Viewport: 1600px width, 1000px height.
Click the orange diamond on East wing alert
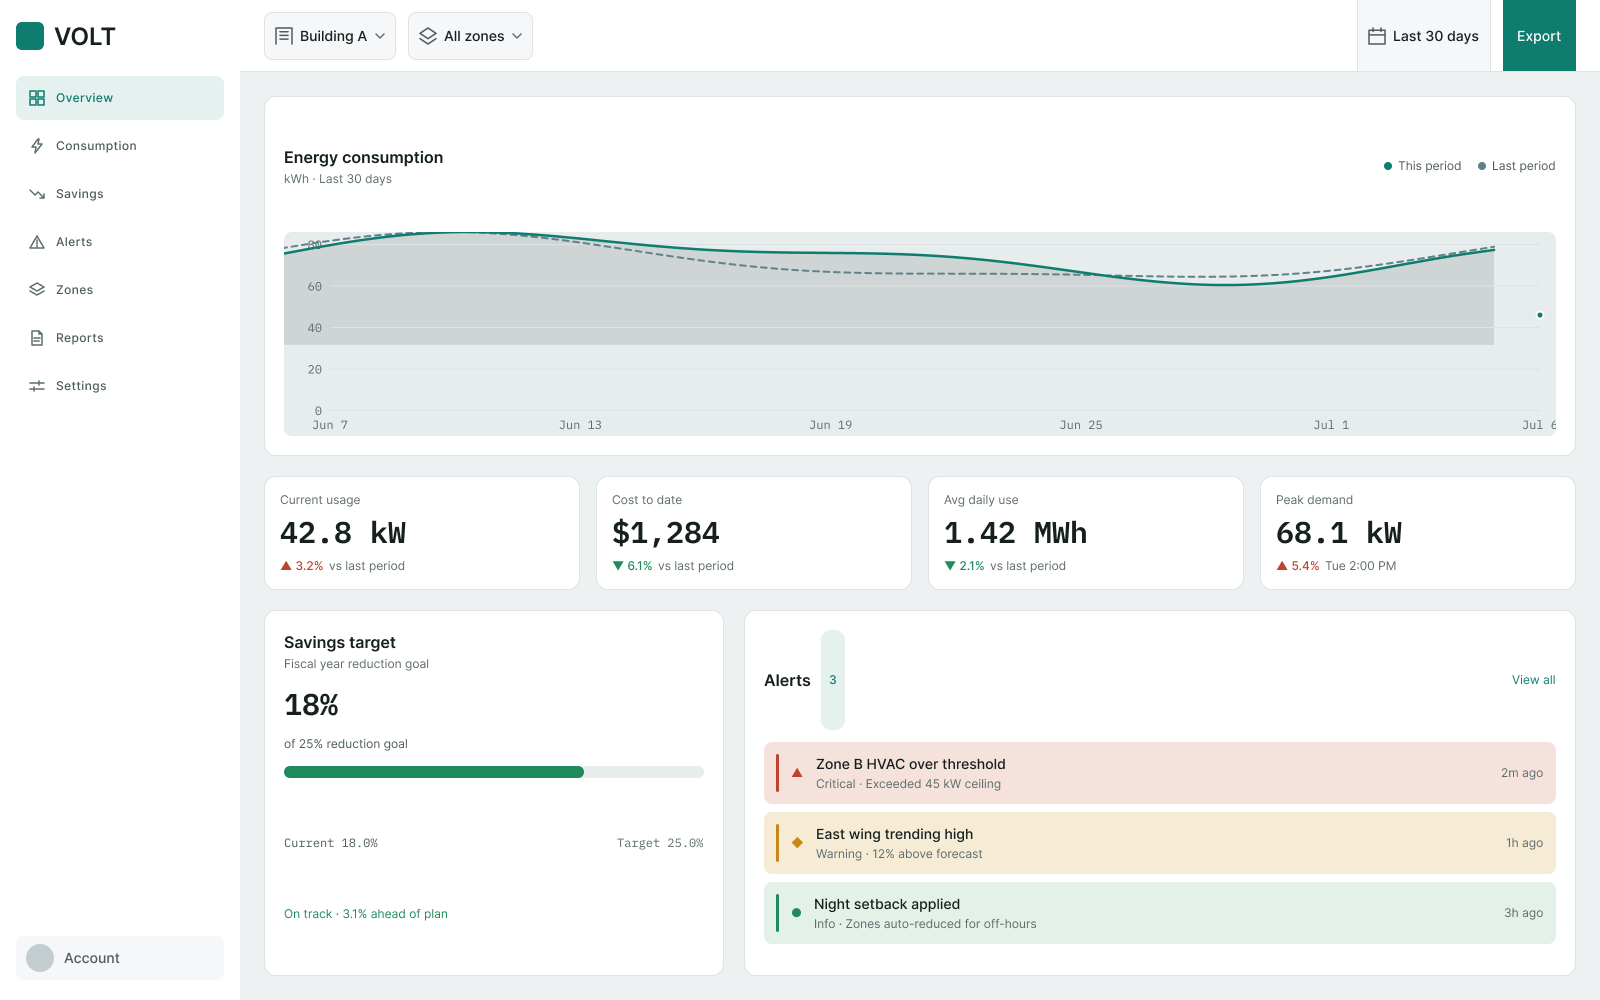pos(797,843)
